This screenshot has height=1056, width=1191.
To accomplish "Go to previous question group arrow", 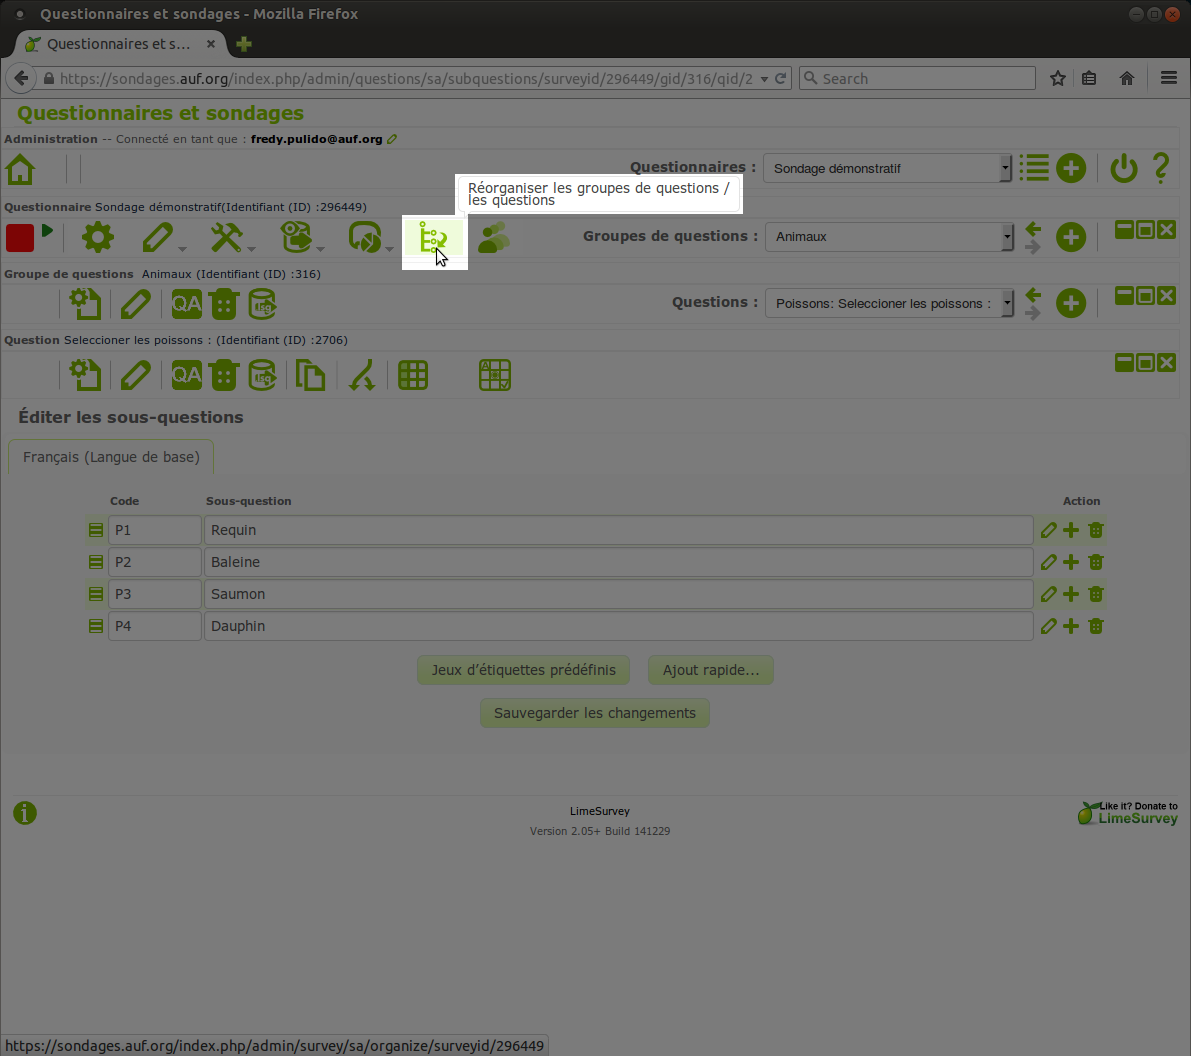I will (x=1033, y=228).
